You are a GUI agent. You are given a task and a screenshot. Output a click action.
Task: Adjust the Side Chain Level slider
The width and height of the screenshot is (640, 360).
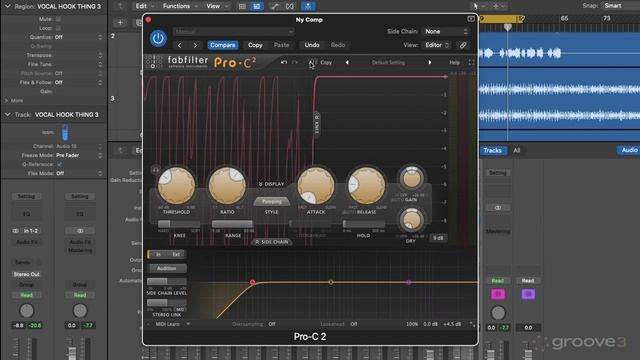pyautogui.click(x=167, y=282)
